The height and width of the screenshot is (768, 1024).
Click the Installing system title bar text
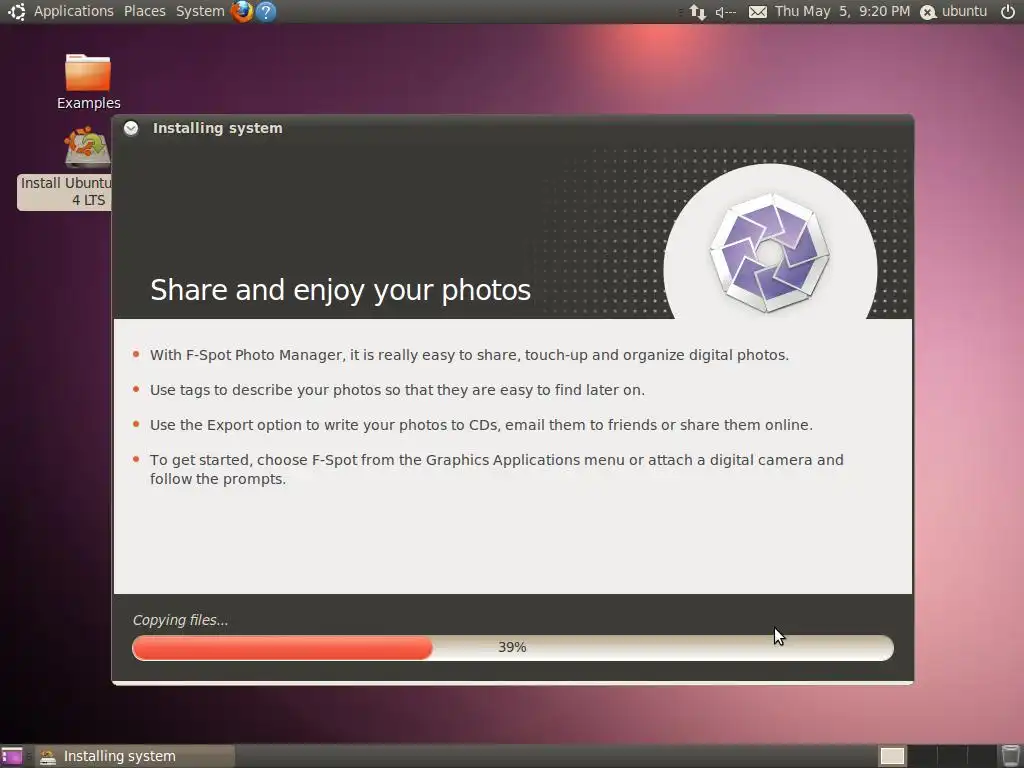pos(217,128)
